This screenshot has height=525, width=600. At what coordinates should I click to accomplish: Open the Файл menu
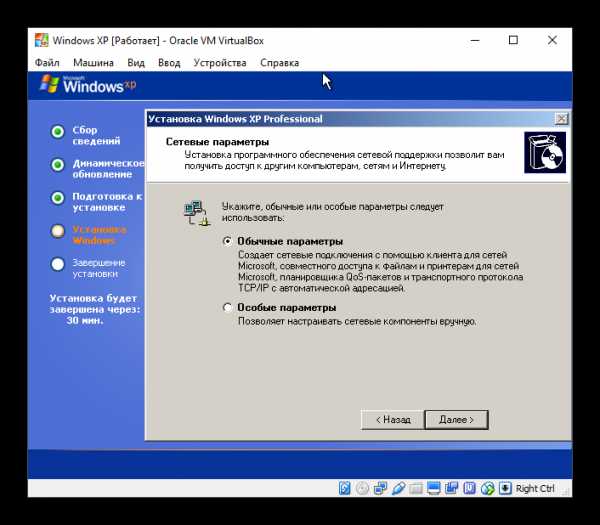(47, 62)
